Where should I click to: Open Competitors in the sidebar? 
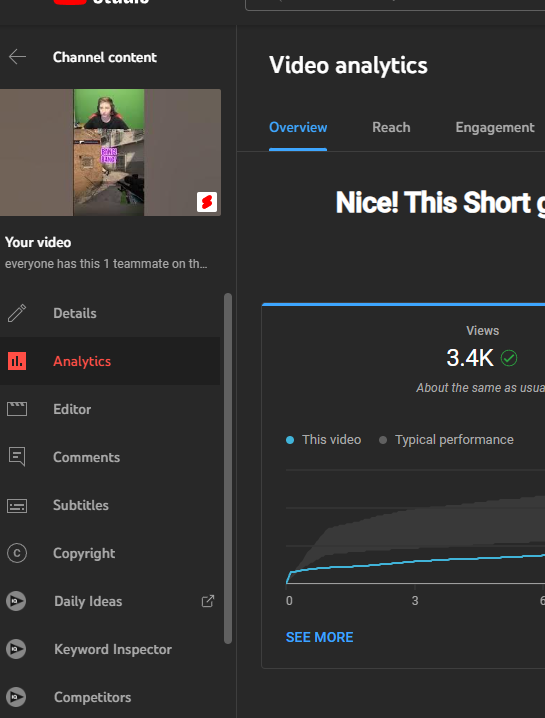click(x=110, y=697)
